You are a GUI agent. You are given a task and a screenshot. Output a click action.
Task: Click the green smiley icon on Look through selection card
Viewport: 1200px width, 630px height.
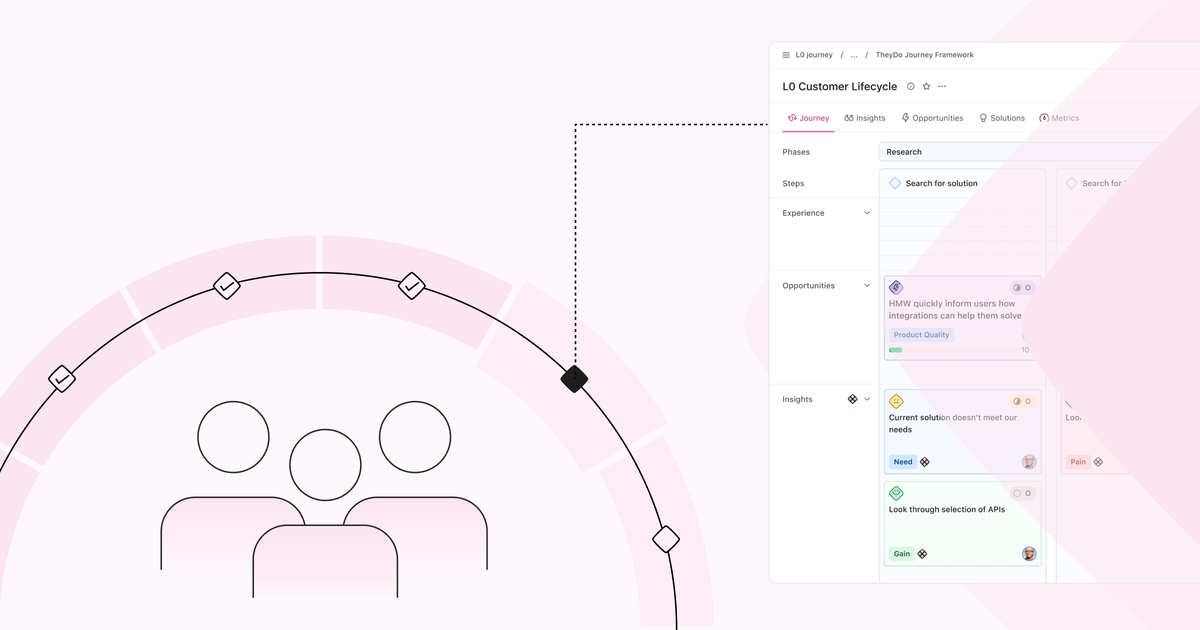896,493
